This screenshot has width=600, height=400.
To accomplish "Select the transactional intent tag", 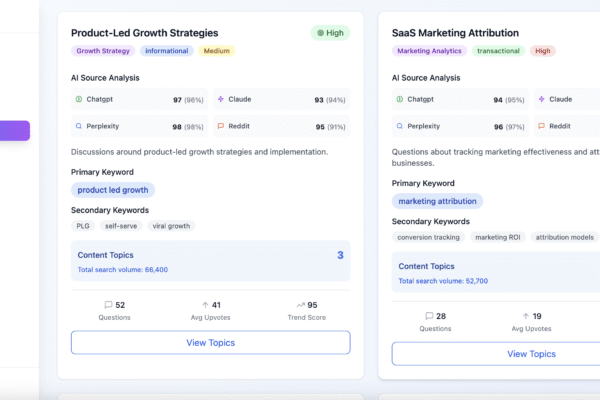I will [x=498, y=51].
